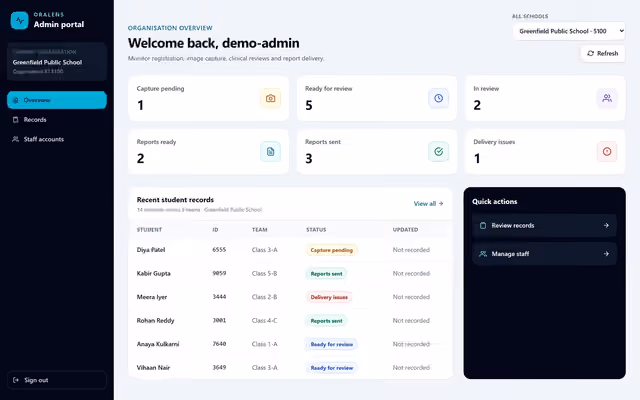Click the checkmark icon on Reports sent card
Screen dimensions: 640x400
tap(438, 152)
